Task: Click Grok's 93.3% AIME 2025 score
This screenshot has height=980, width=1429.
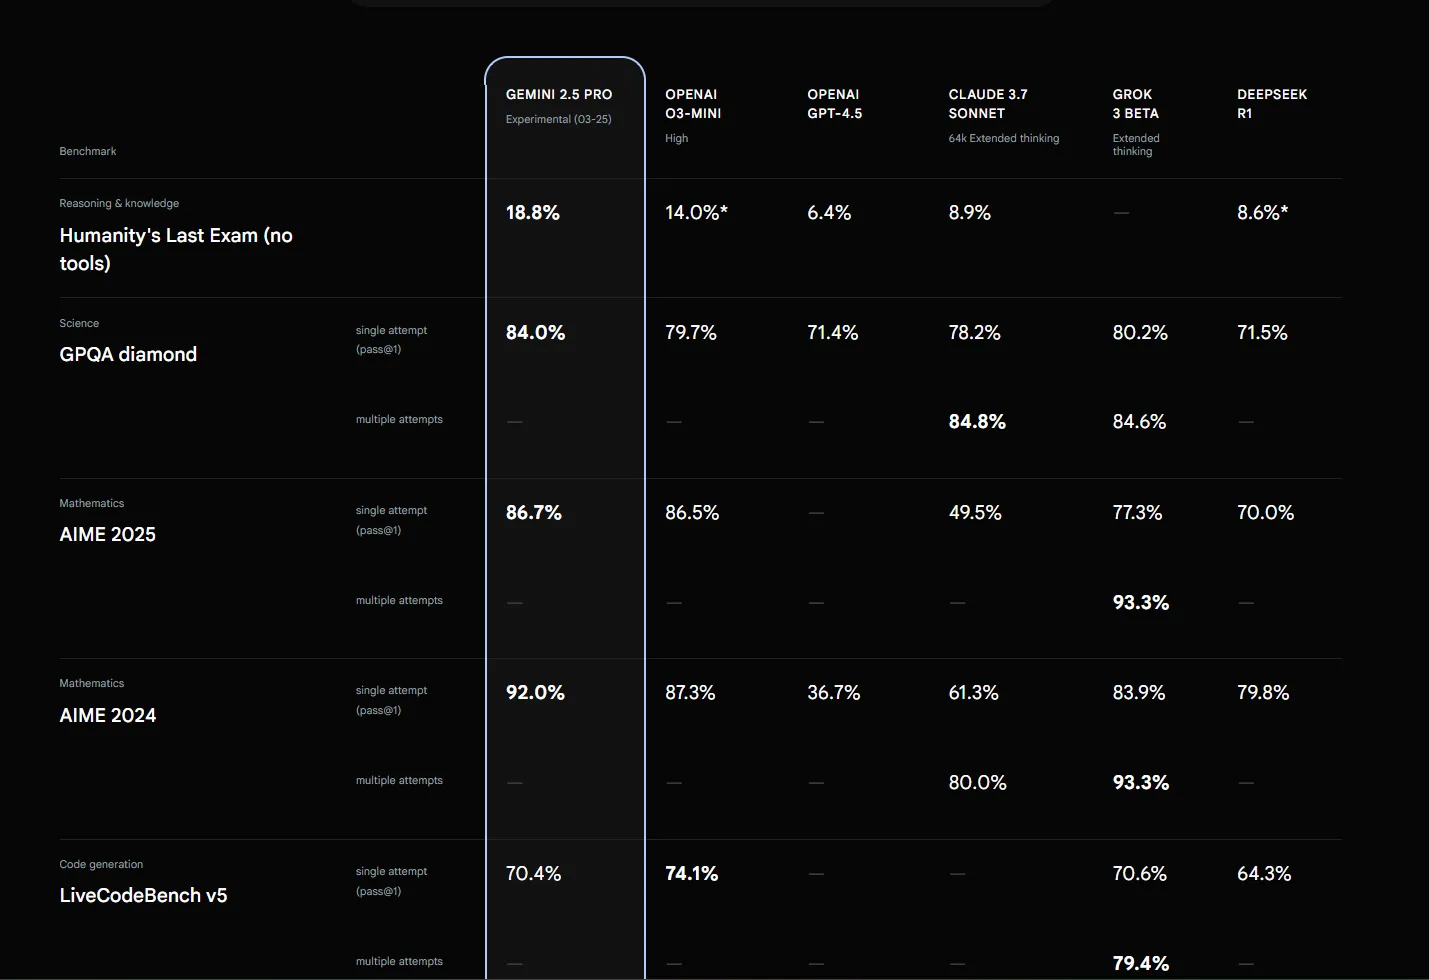Action: pyautogui.click(x=1141, y=602)
